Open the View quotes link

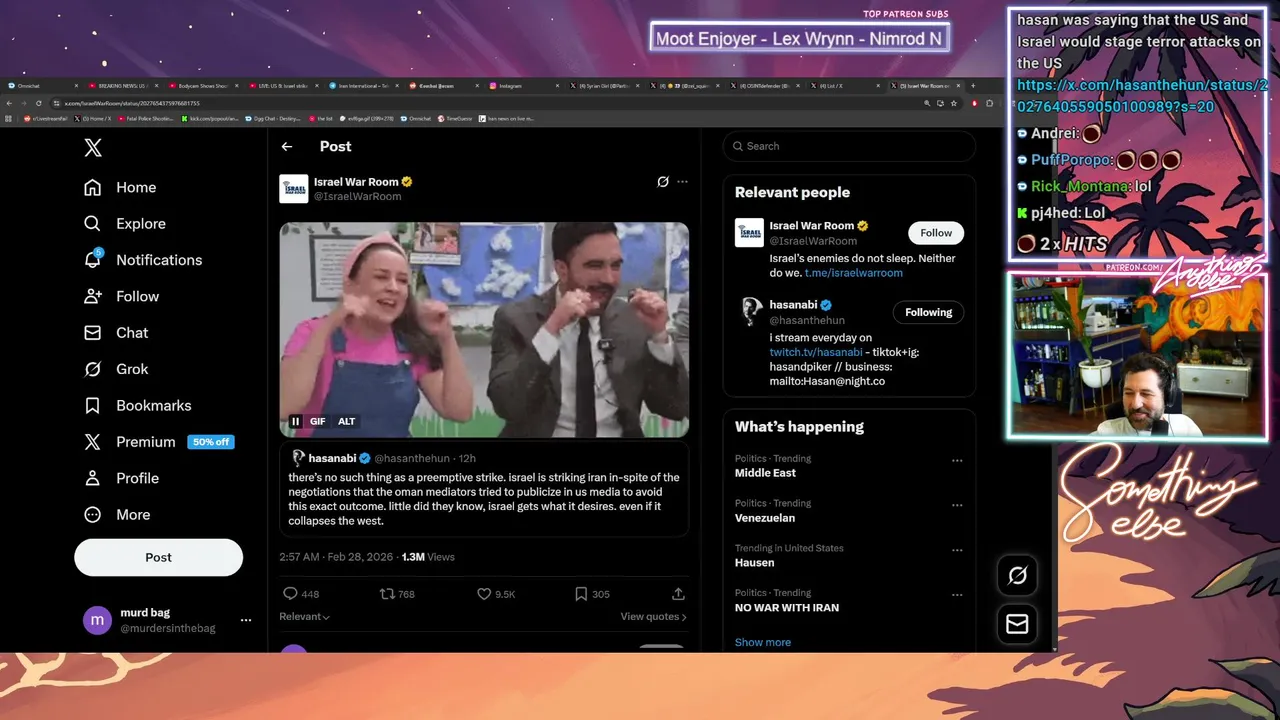653,617
